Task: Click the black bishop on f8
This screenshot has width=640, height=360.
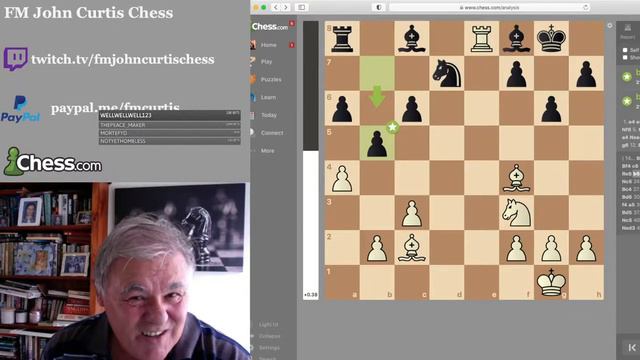Action: 516,38
